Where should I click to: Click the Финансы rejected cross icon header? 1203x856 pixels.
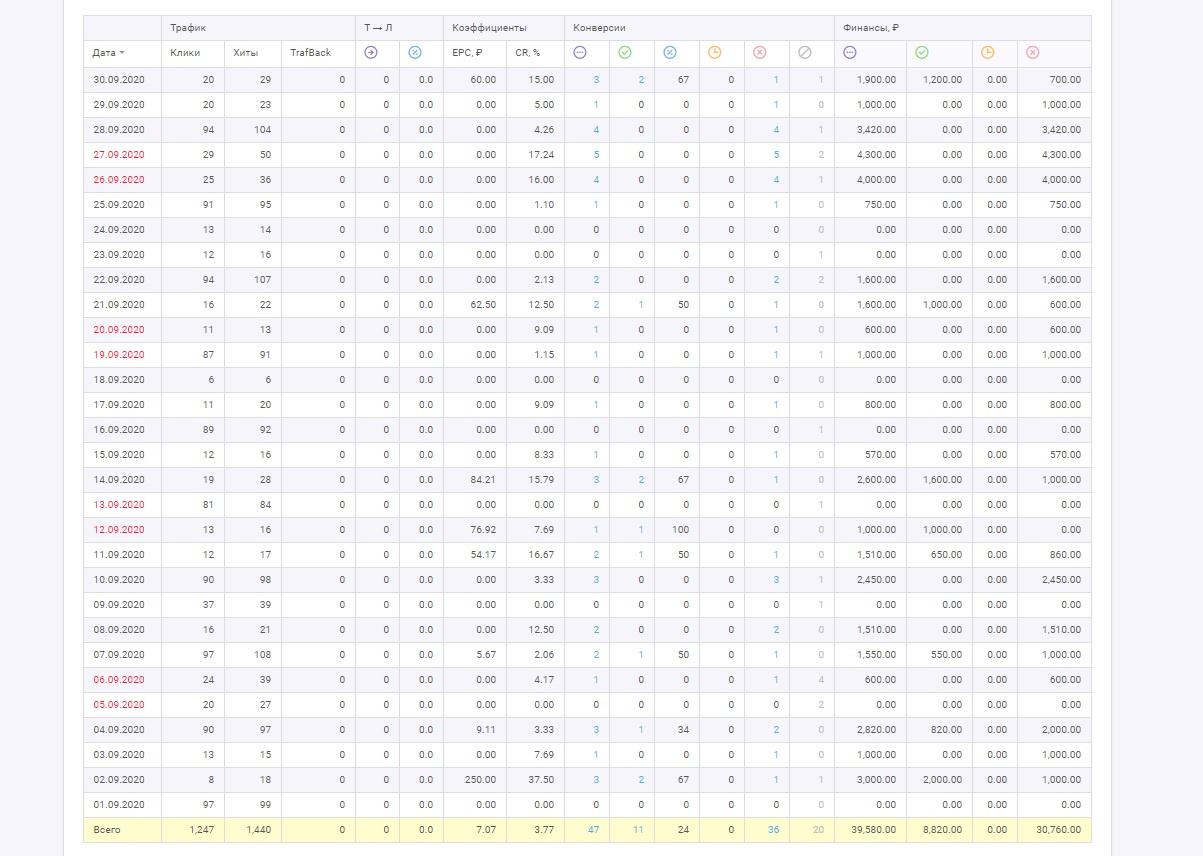point(1033,52)
